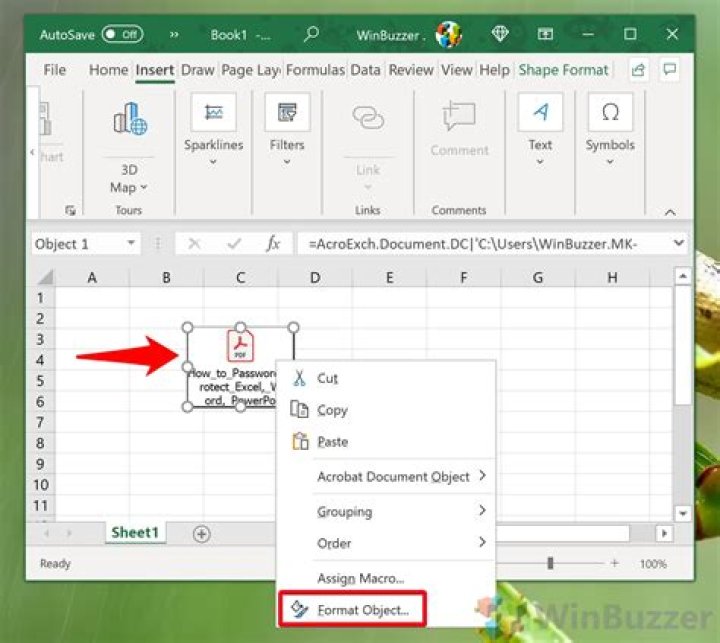Add a new sheet with plus button

pos(202,534)
